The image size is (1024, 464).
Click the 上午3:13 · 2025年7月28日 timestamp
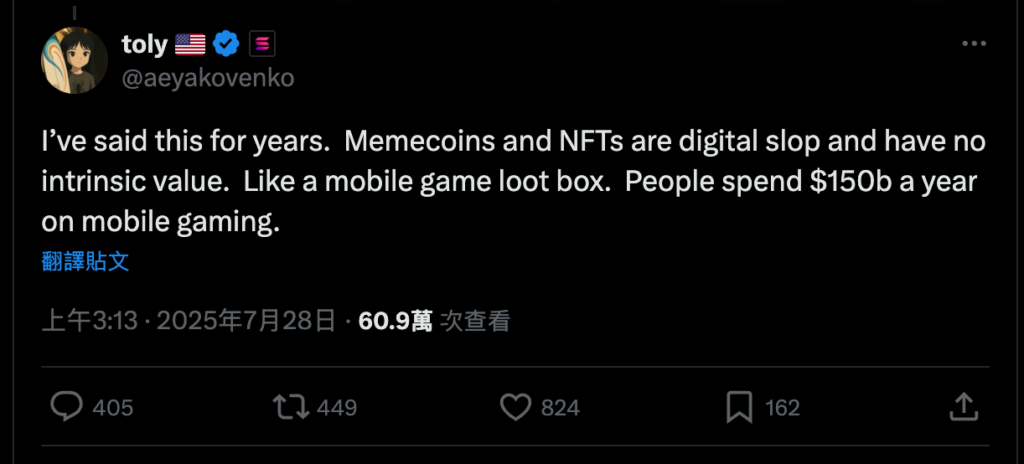188,321
